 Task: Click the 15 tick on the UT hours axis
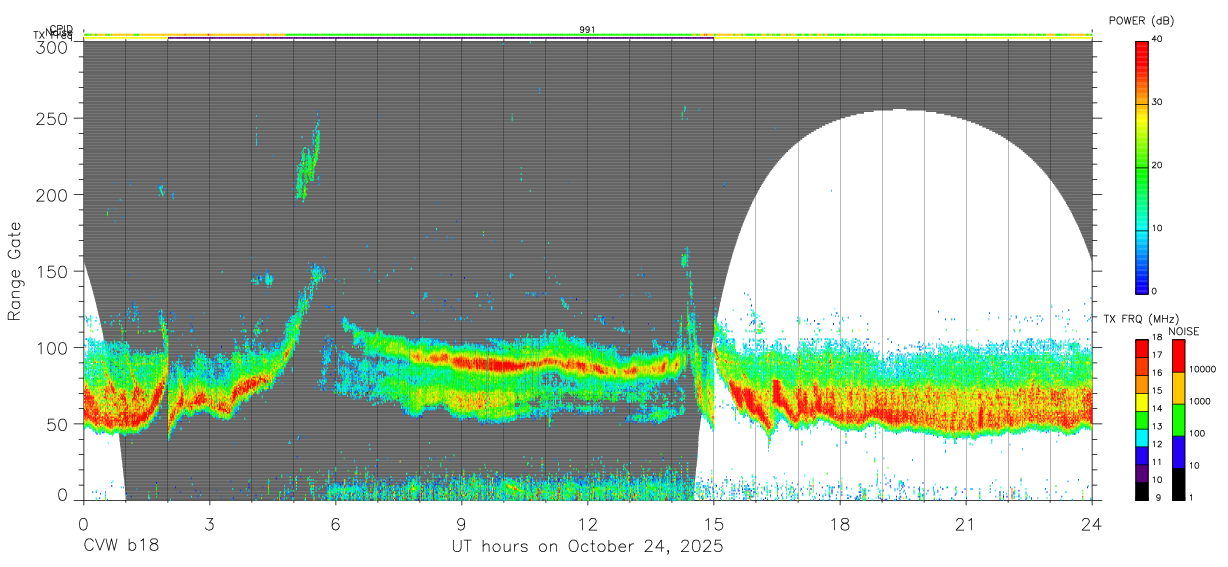pyautogui.click(x=713, y=523)
